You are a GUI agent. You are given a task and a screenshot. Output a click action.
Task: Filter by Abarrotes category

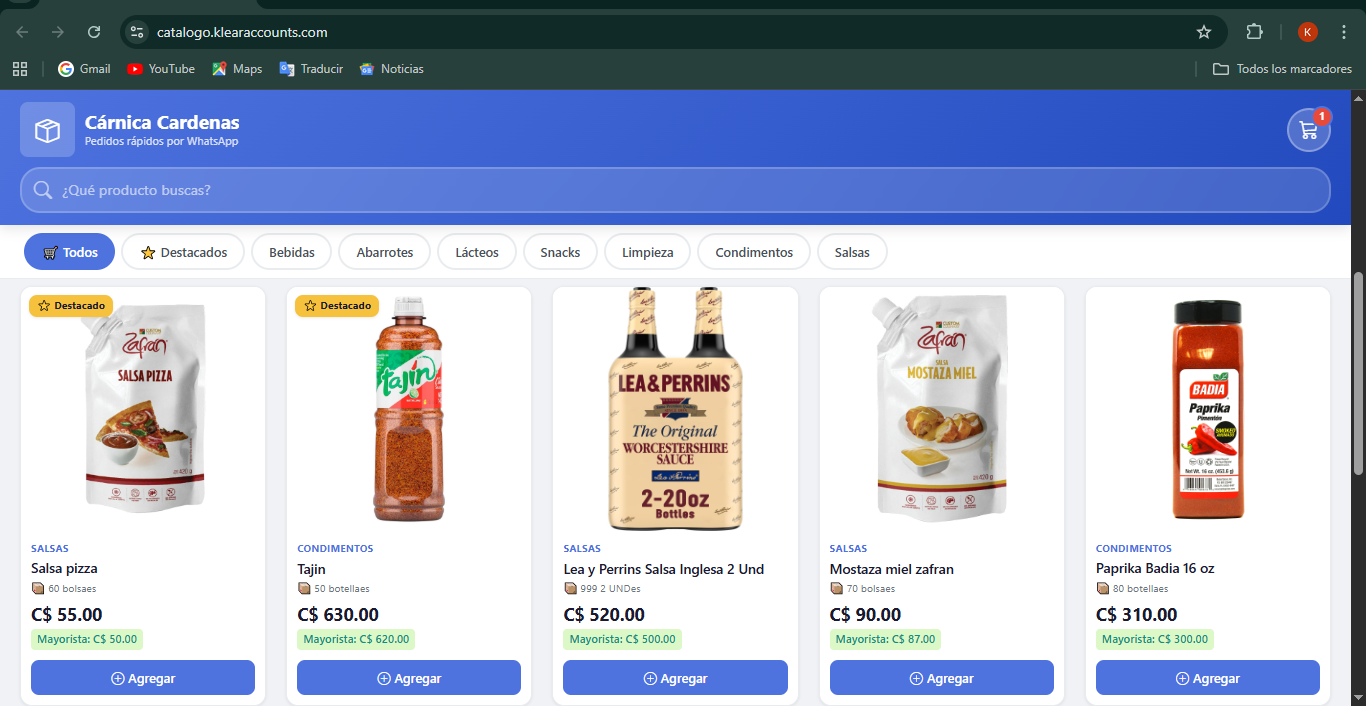coord(385,252)
